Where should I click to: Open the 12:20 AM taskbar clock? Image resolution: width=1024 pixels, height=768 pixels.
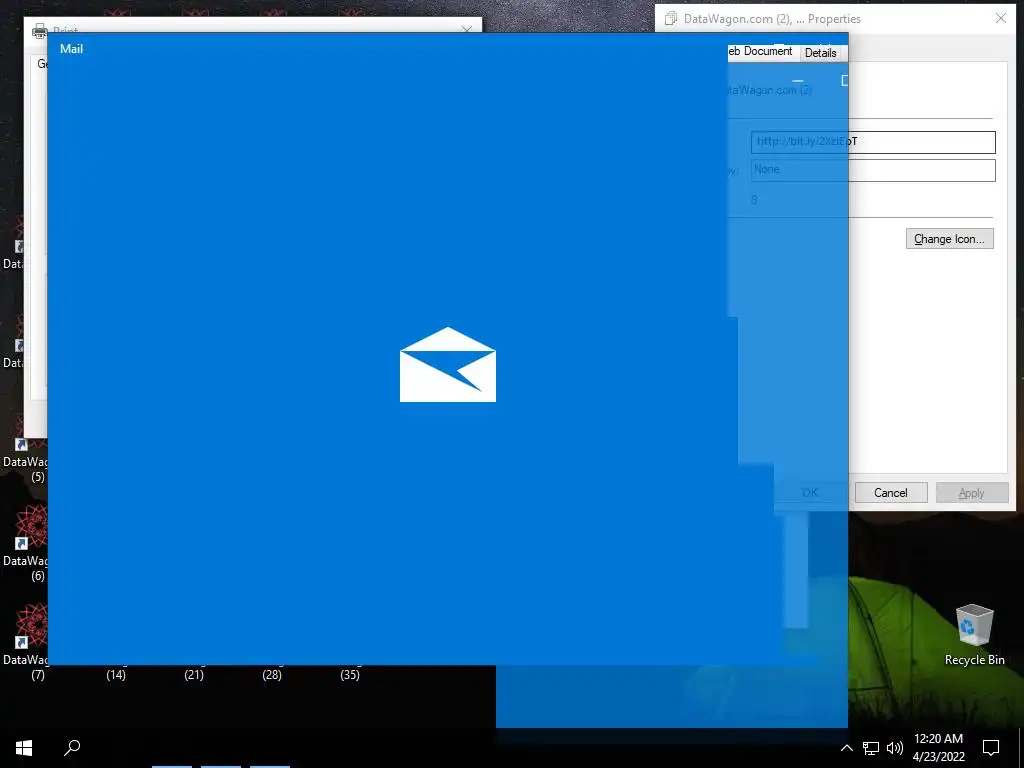(x=938, y=748)
